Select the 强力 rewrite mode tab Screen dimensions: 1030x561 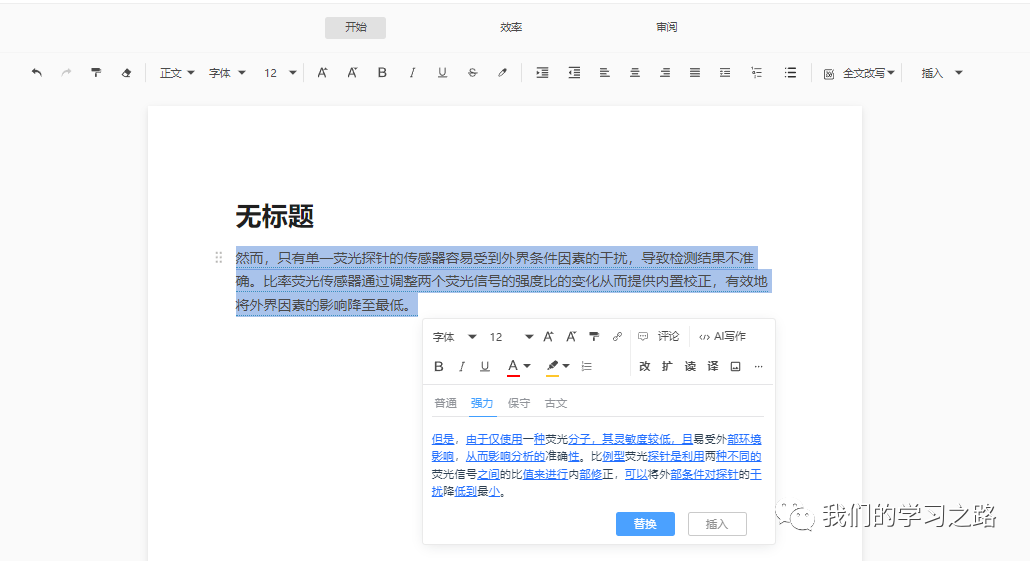[x=481, y=403]
